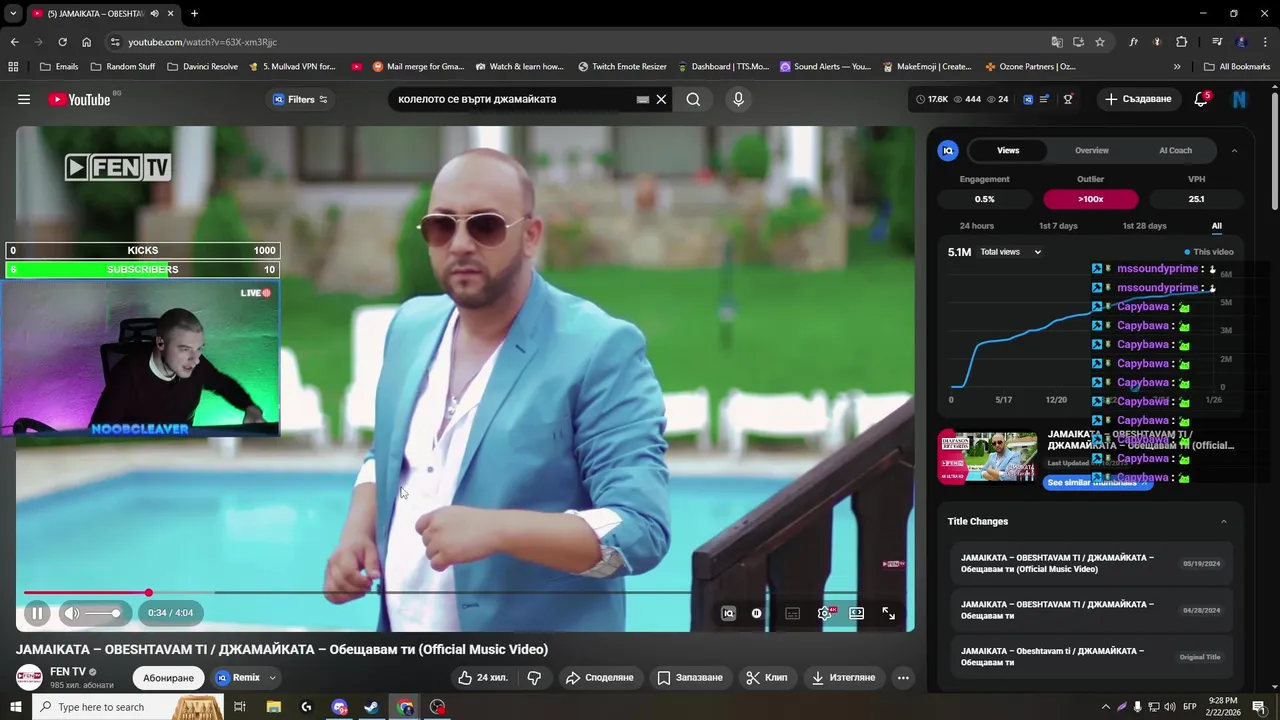Click the vidIQ trophy icon in header

click(1068, 99)
